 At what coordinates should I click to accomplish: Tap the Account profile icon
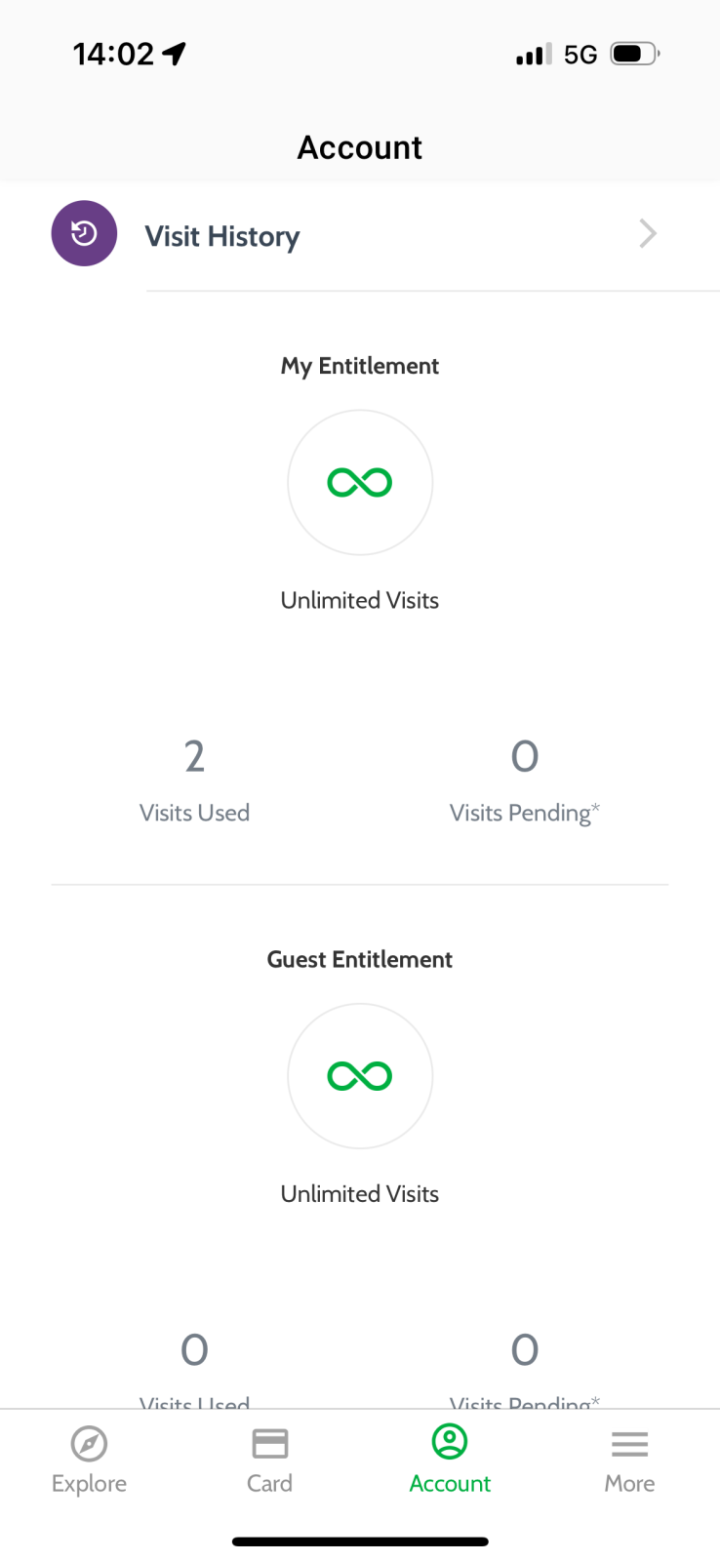coord(450,1442)
